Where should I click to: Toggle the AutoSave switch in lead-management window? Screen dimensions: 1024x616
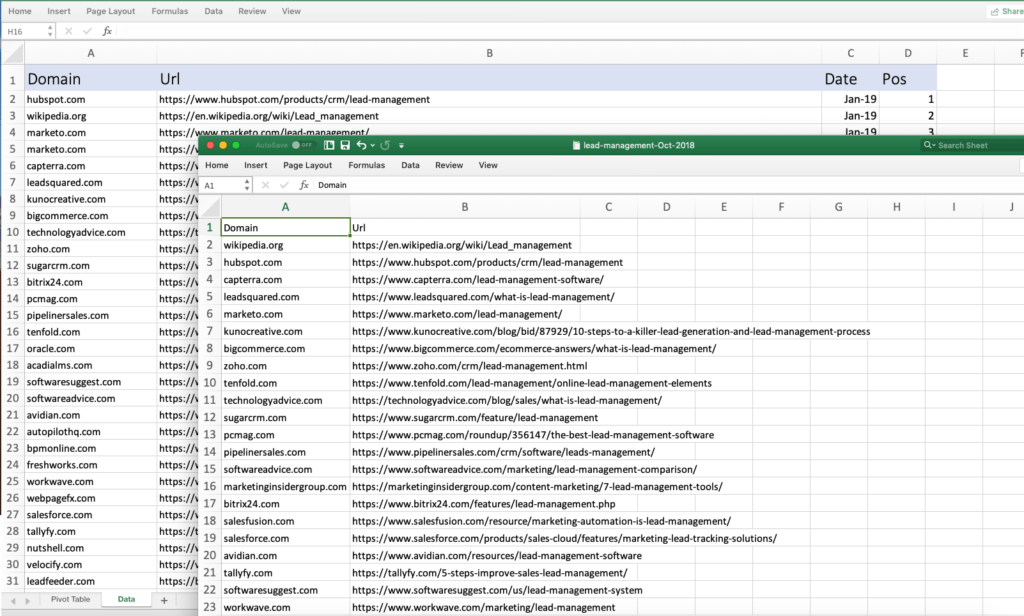(302, 145)
